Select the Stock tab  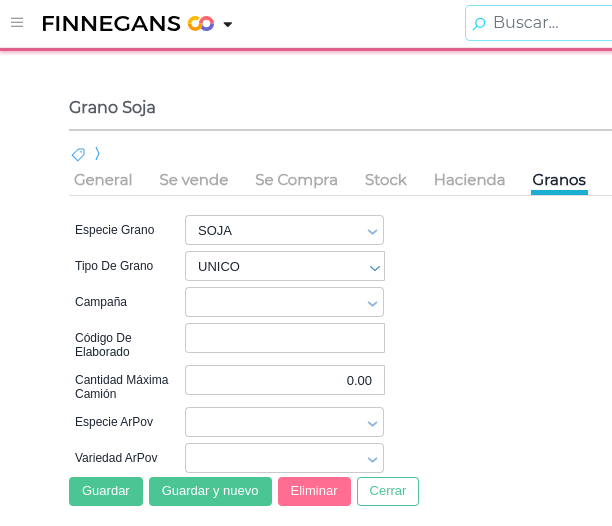pyautogui.click(x=386, y=180)
